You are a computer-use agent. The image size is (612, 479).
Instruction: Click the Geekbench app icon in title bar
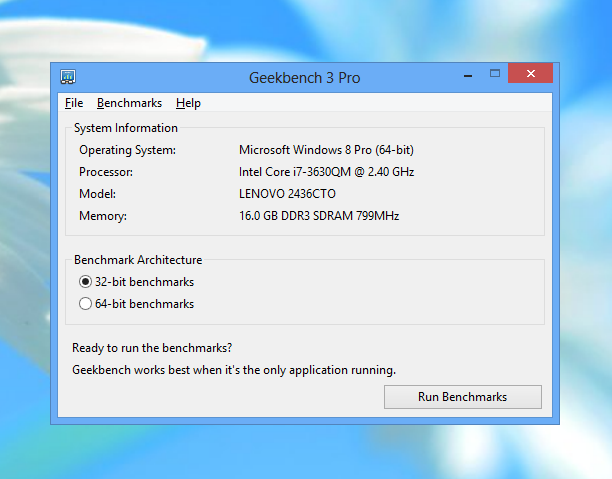pyautogui.click(x=68, y=77)
